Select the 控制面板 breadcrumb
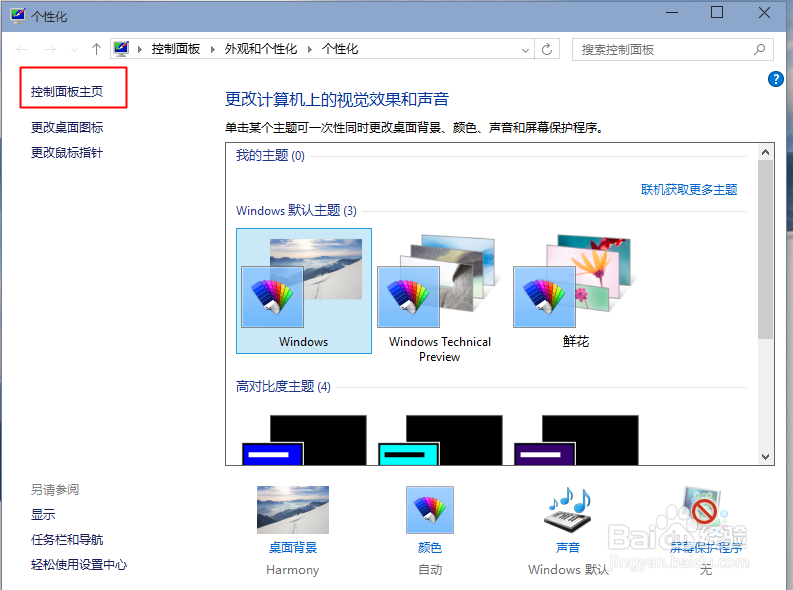 (x=175, y=49)
